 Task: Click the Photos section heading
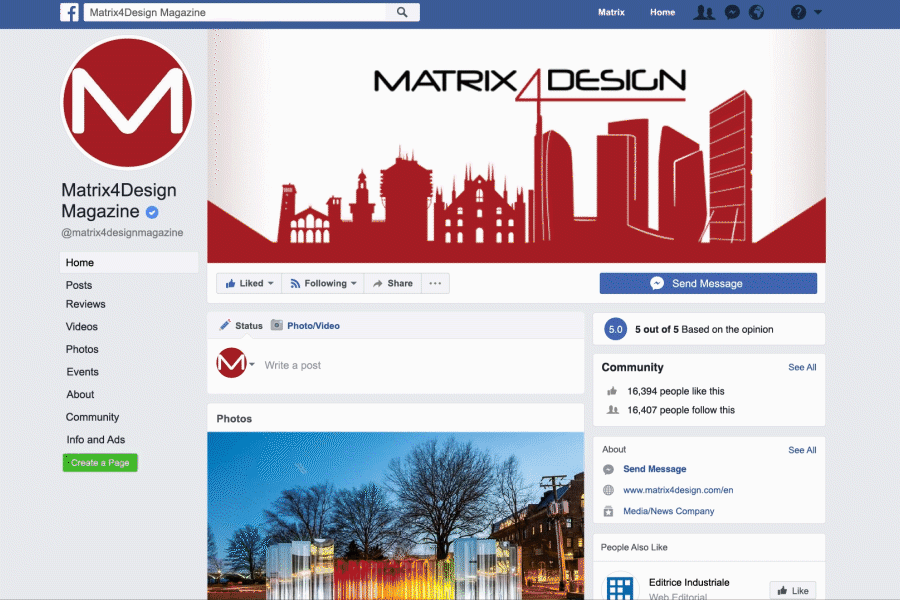234,419
